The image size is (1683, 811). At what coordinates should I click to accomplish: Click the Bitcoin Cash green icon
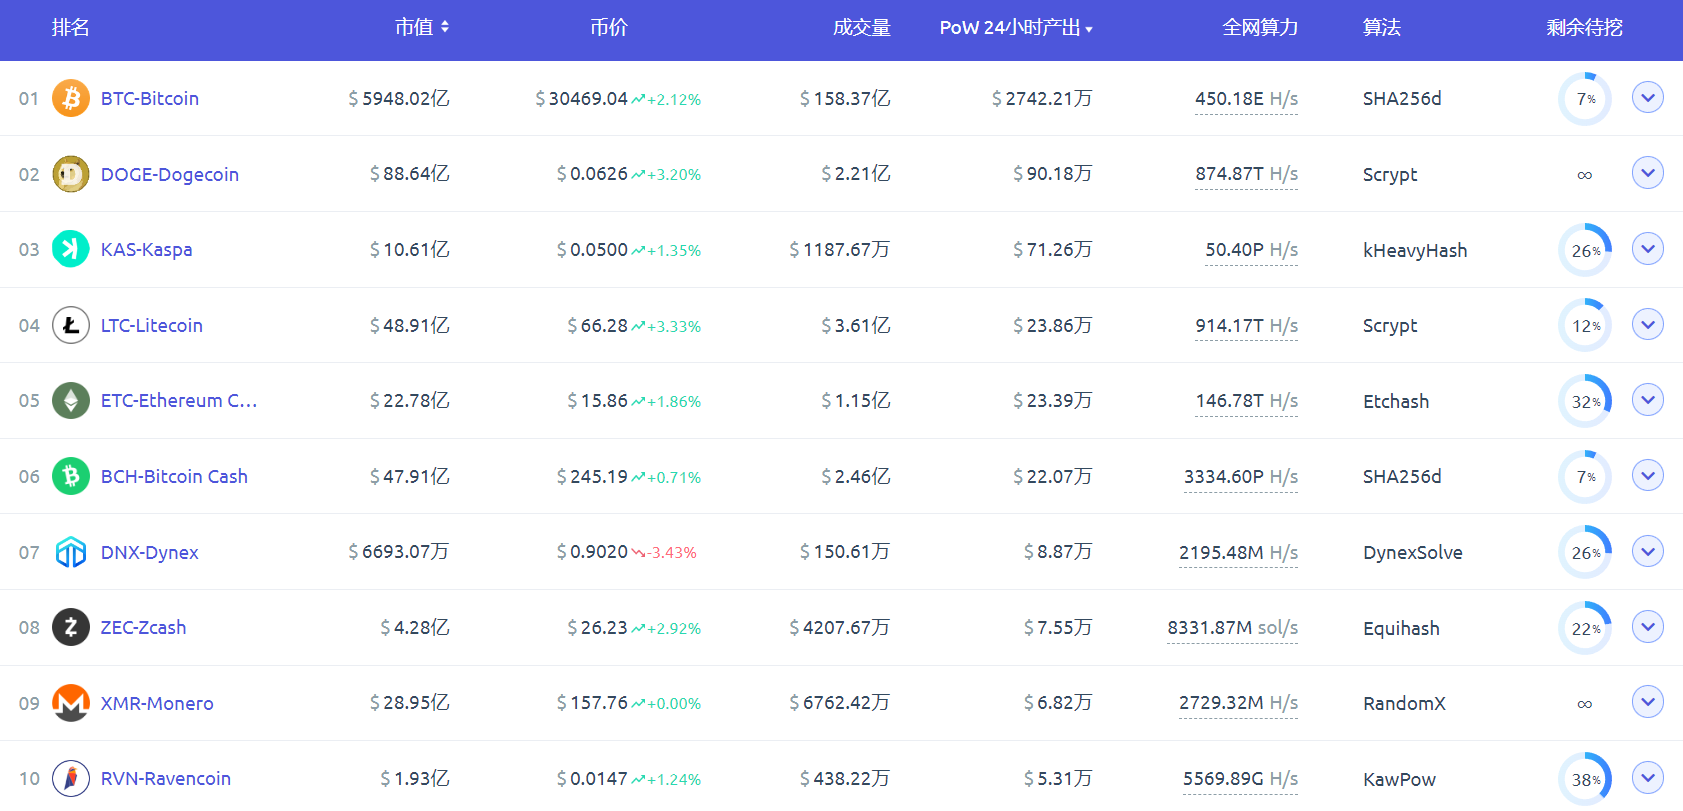71,476
